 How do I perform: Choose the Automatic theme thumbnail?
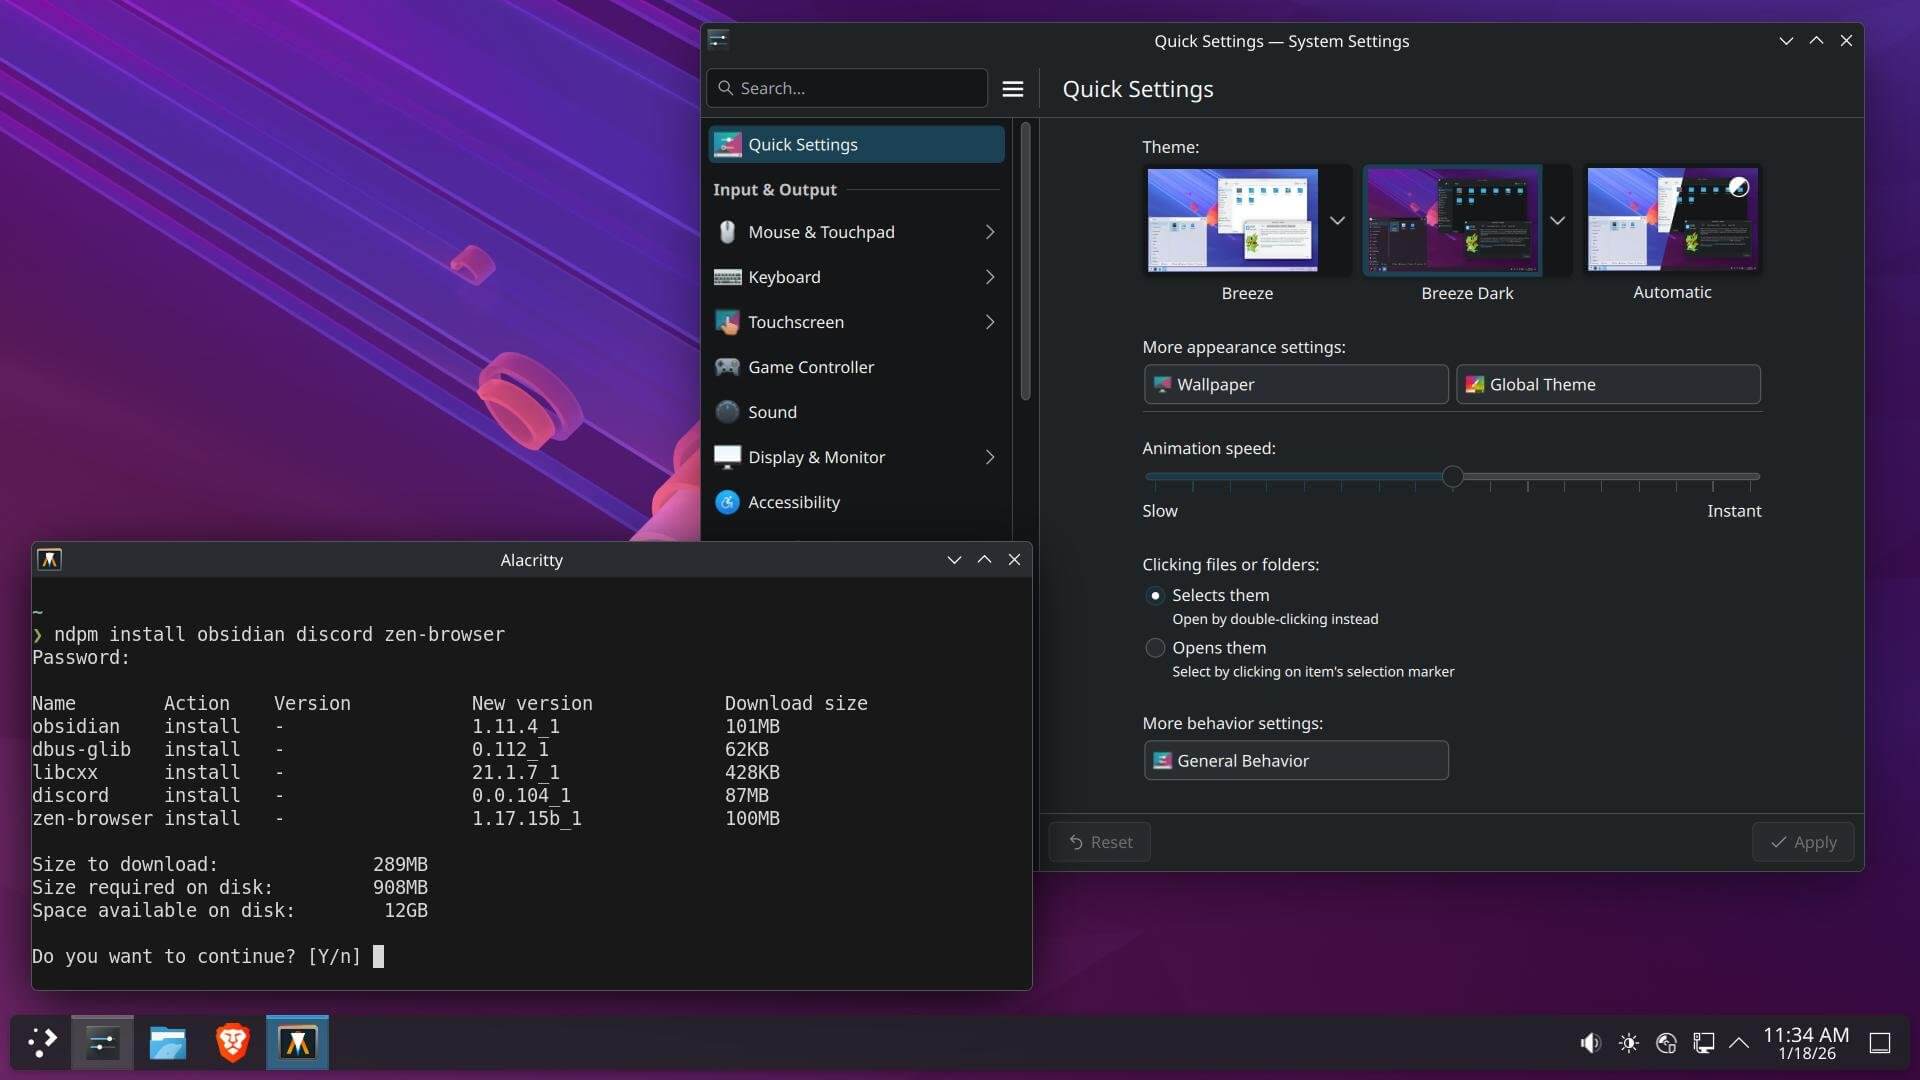[1672, 220]
